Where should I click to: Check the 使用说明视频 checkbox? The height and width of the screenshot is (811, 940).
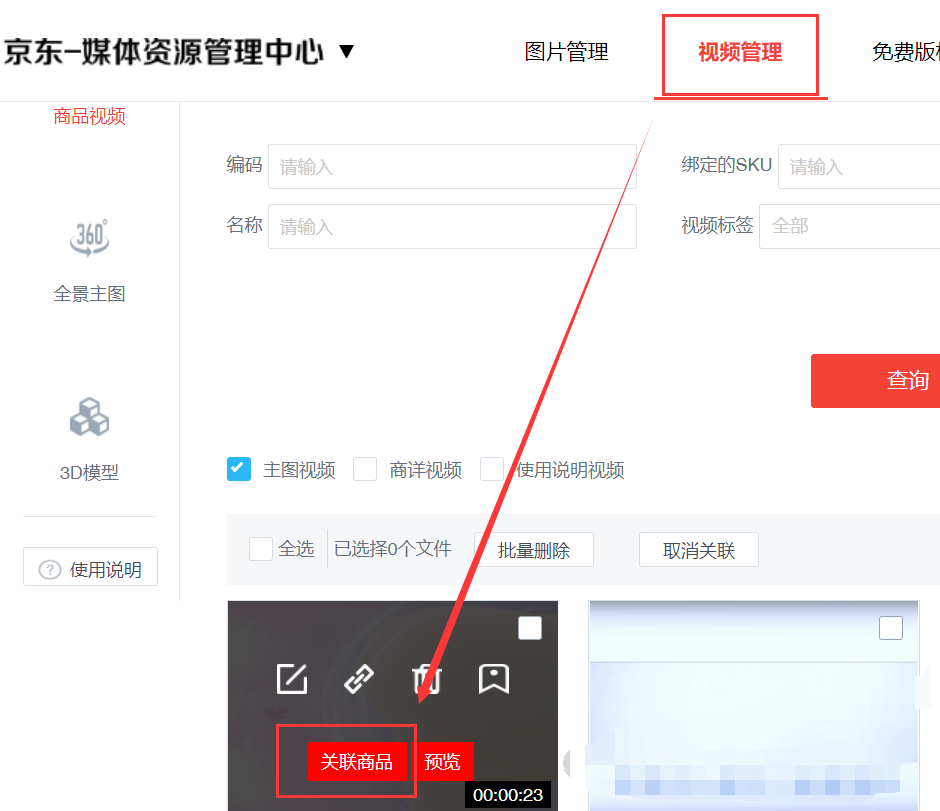click(x=492, y=469)
